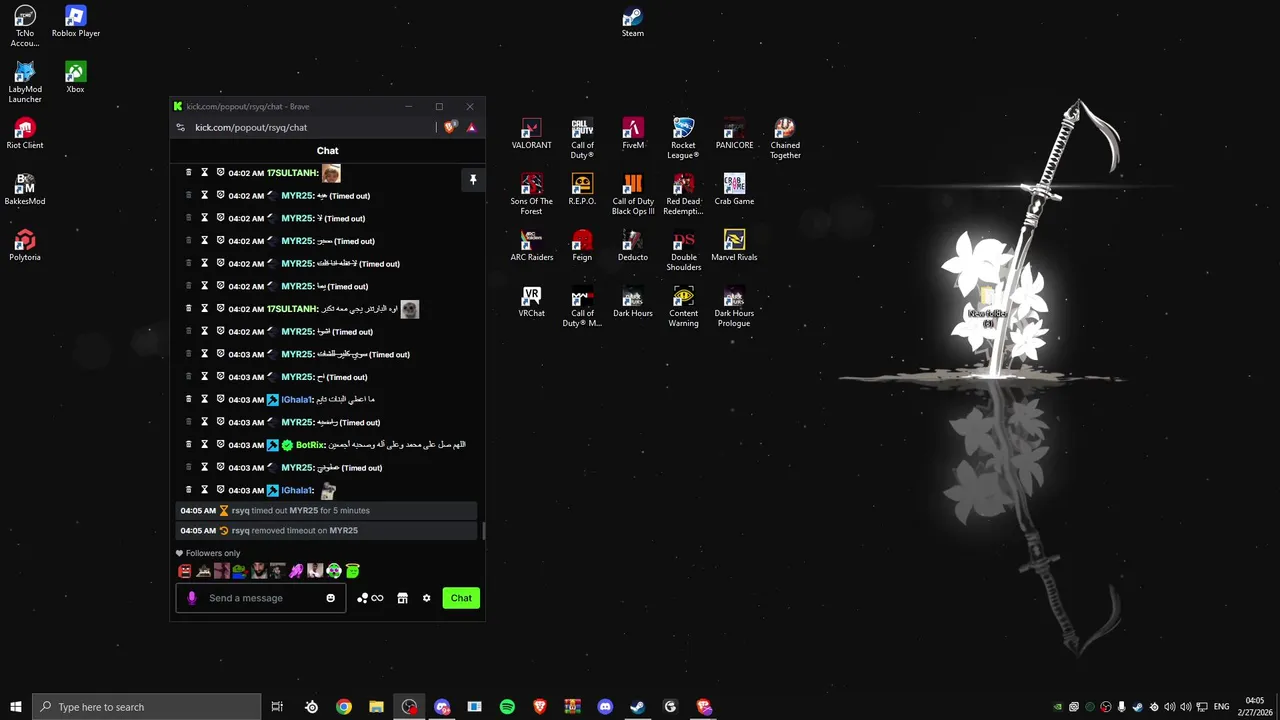Screen dimensions: 1280x720
Task: Click shield icon on IGhala1's last image message
Action: coord(220,490)
